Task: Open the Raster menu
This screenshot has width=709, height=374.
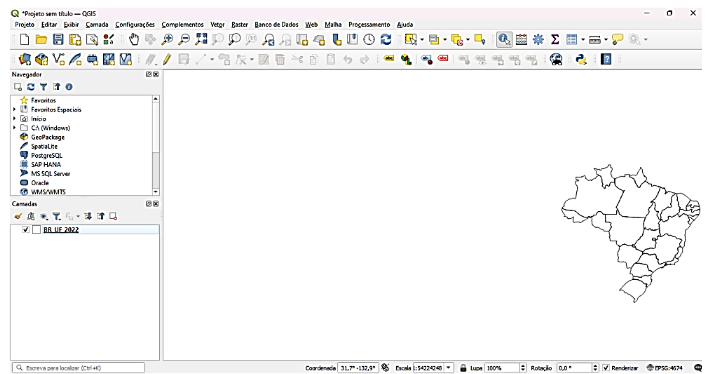Action: pyautogui.click(x=240, y=24)
